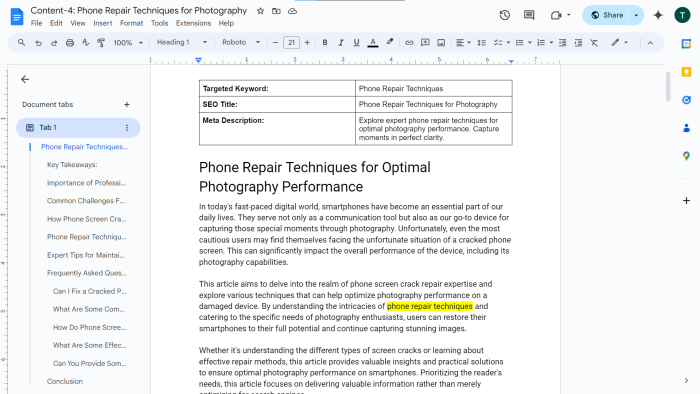Open File menu
This screenshot has width=700, height=394.
[x=36, y=23]
